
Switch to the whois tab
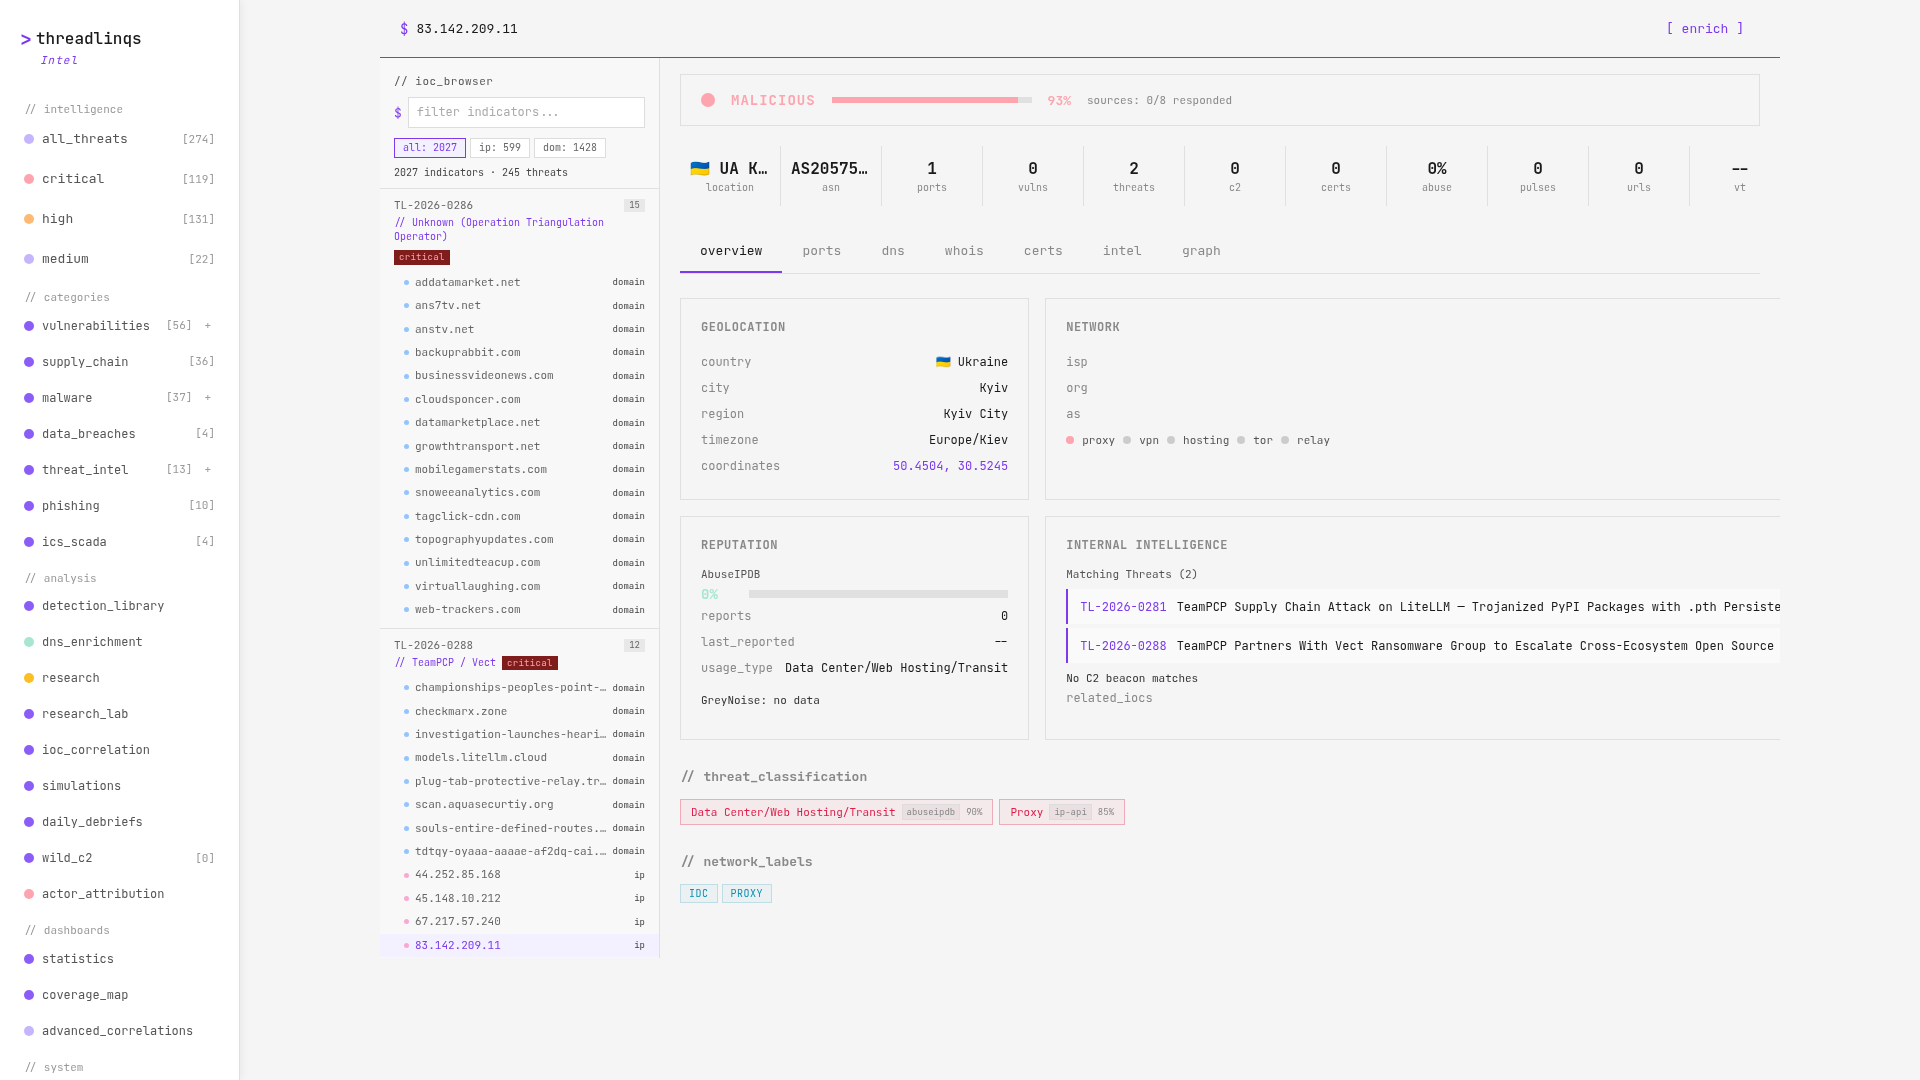(x=963, y=251)
